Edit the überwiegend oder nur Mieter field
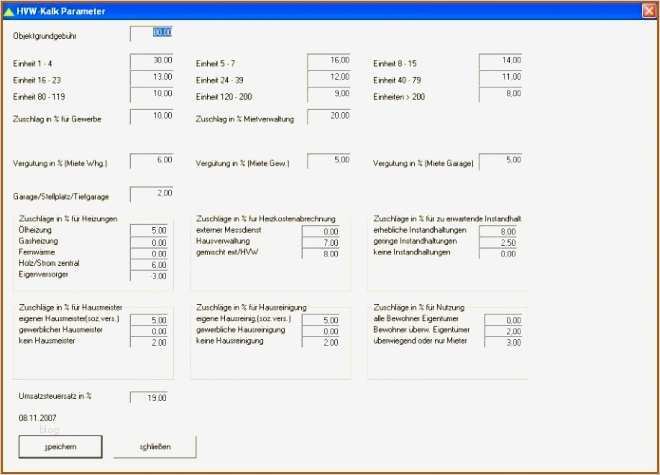This screenshot has height=475, width=660. pos(503,342)
